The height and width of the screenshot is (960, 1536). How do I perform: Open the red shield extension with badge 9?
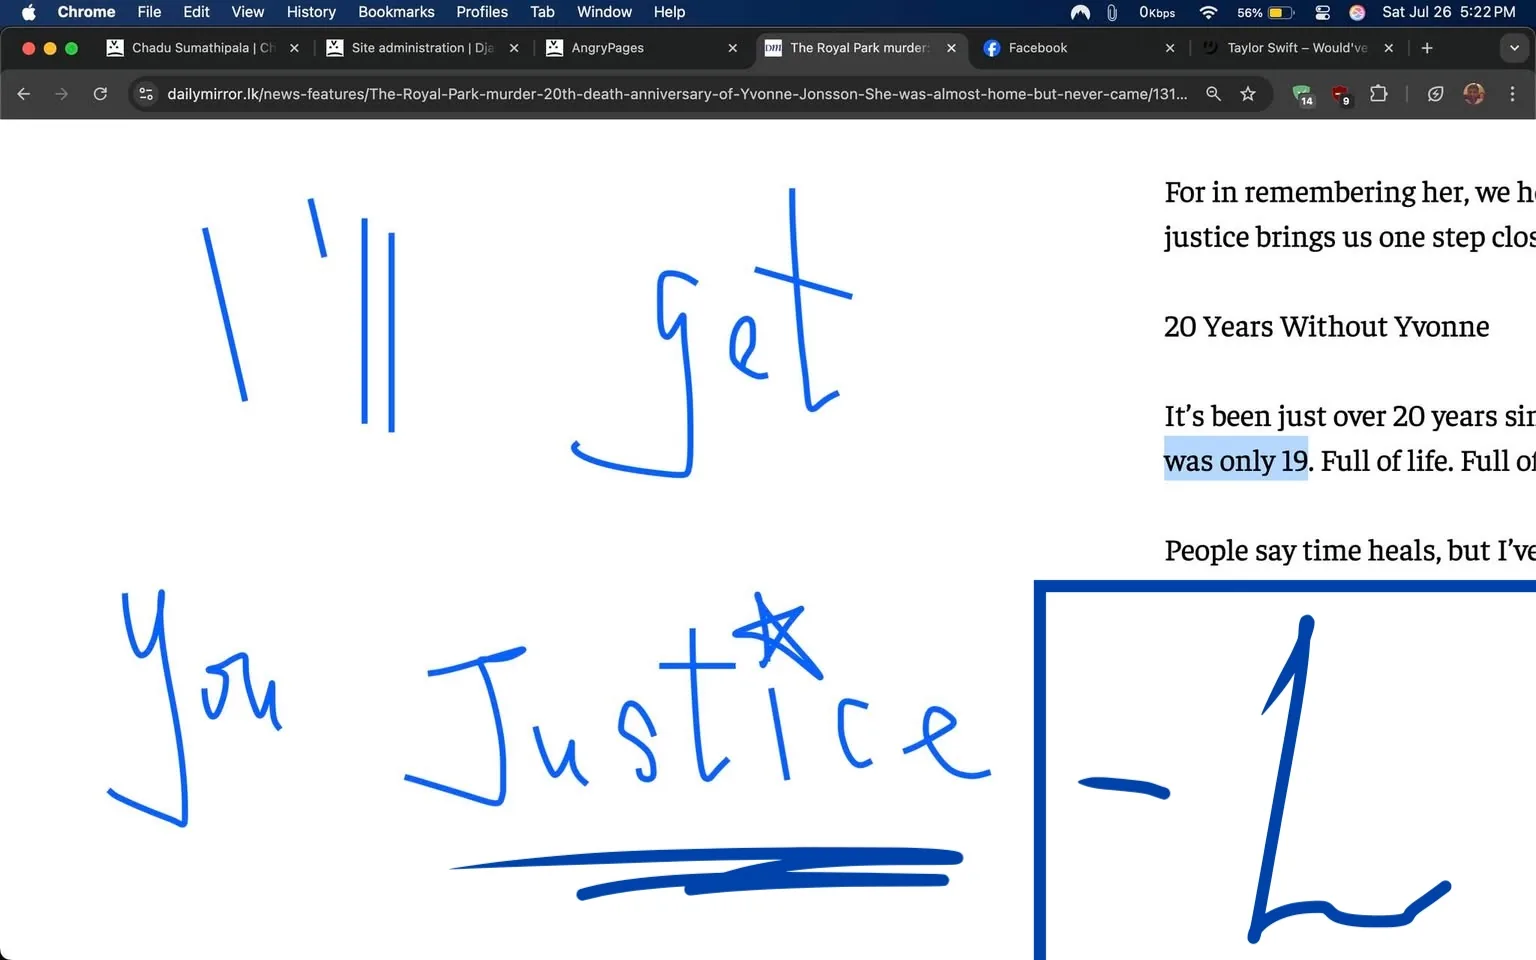tap(1340, 94)
